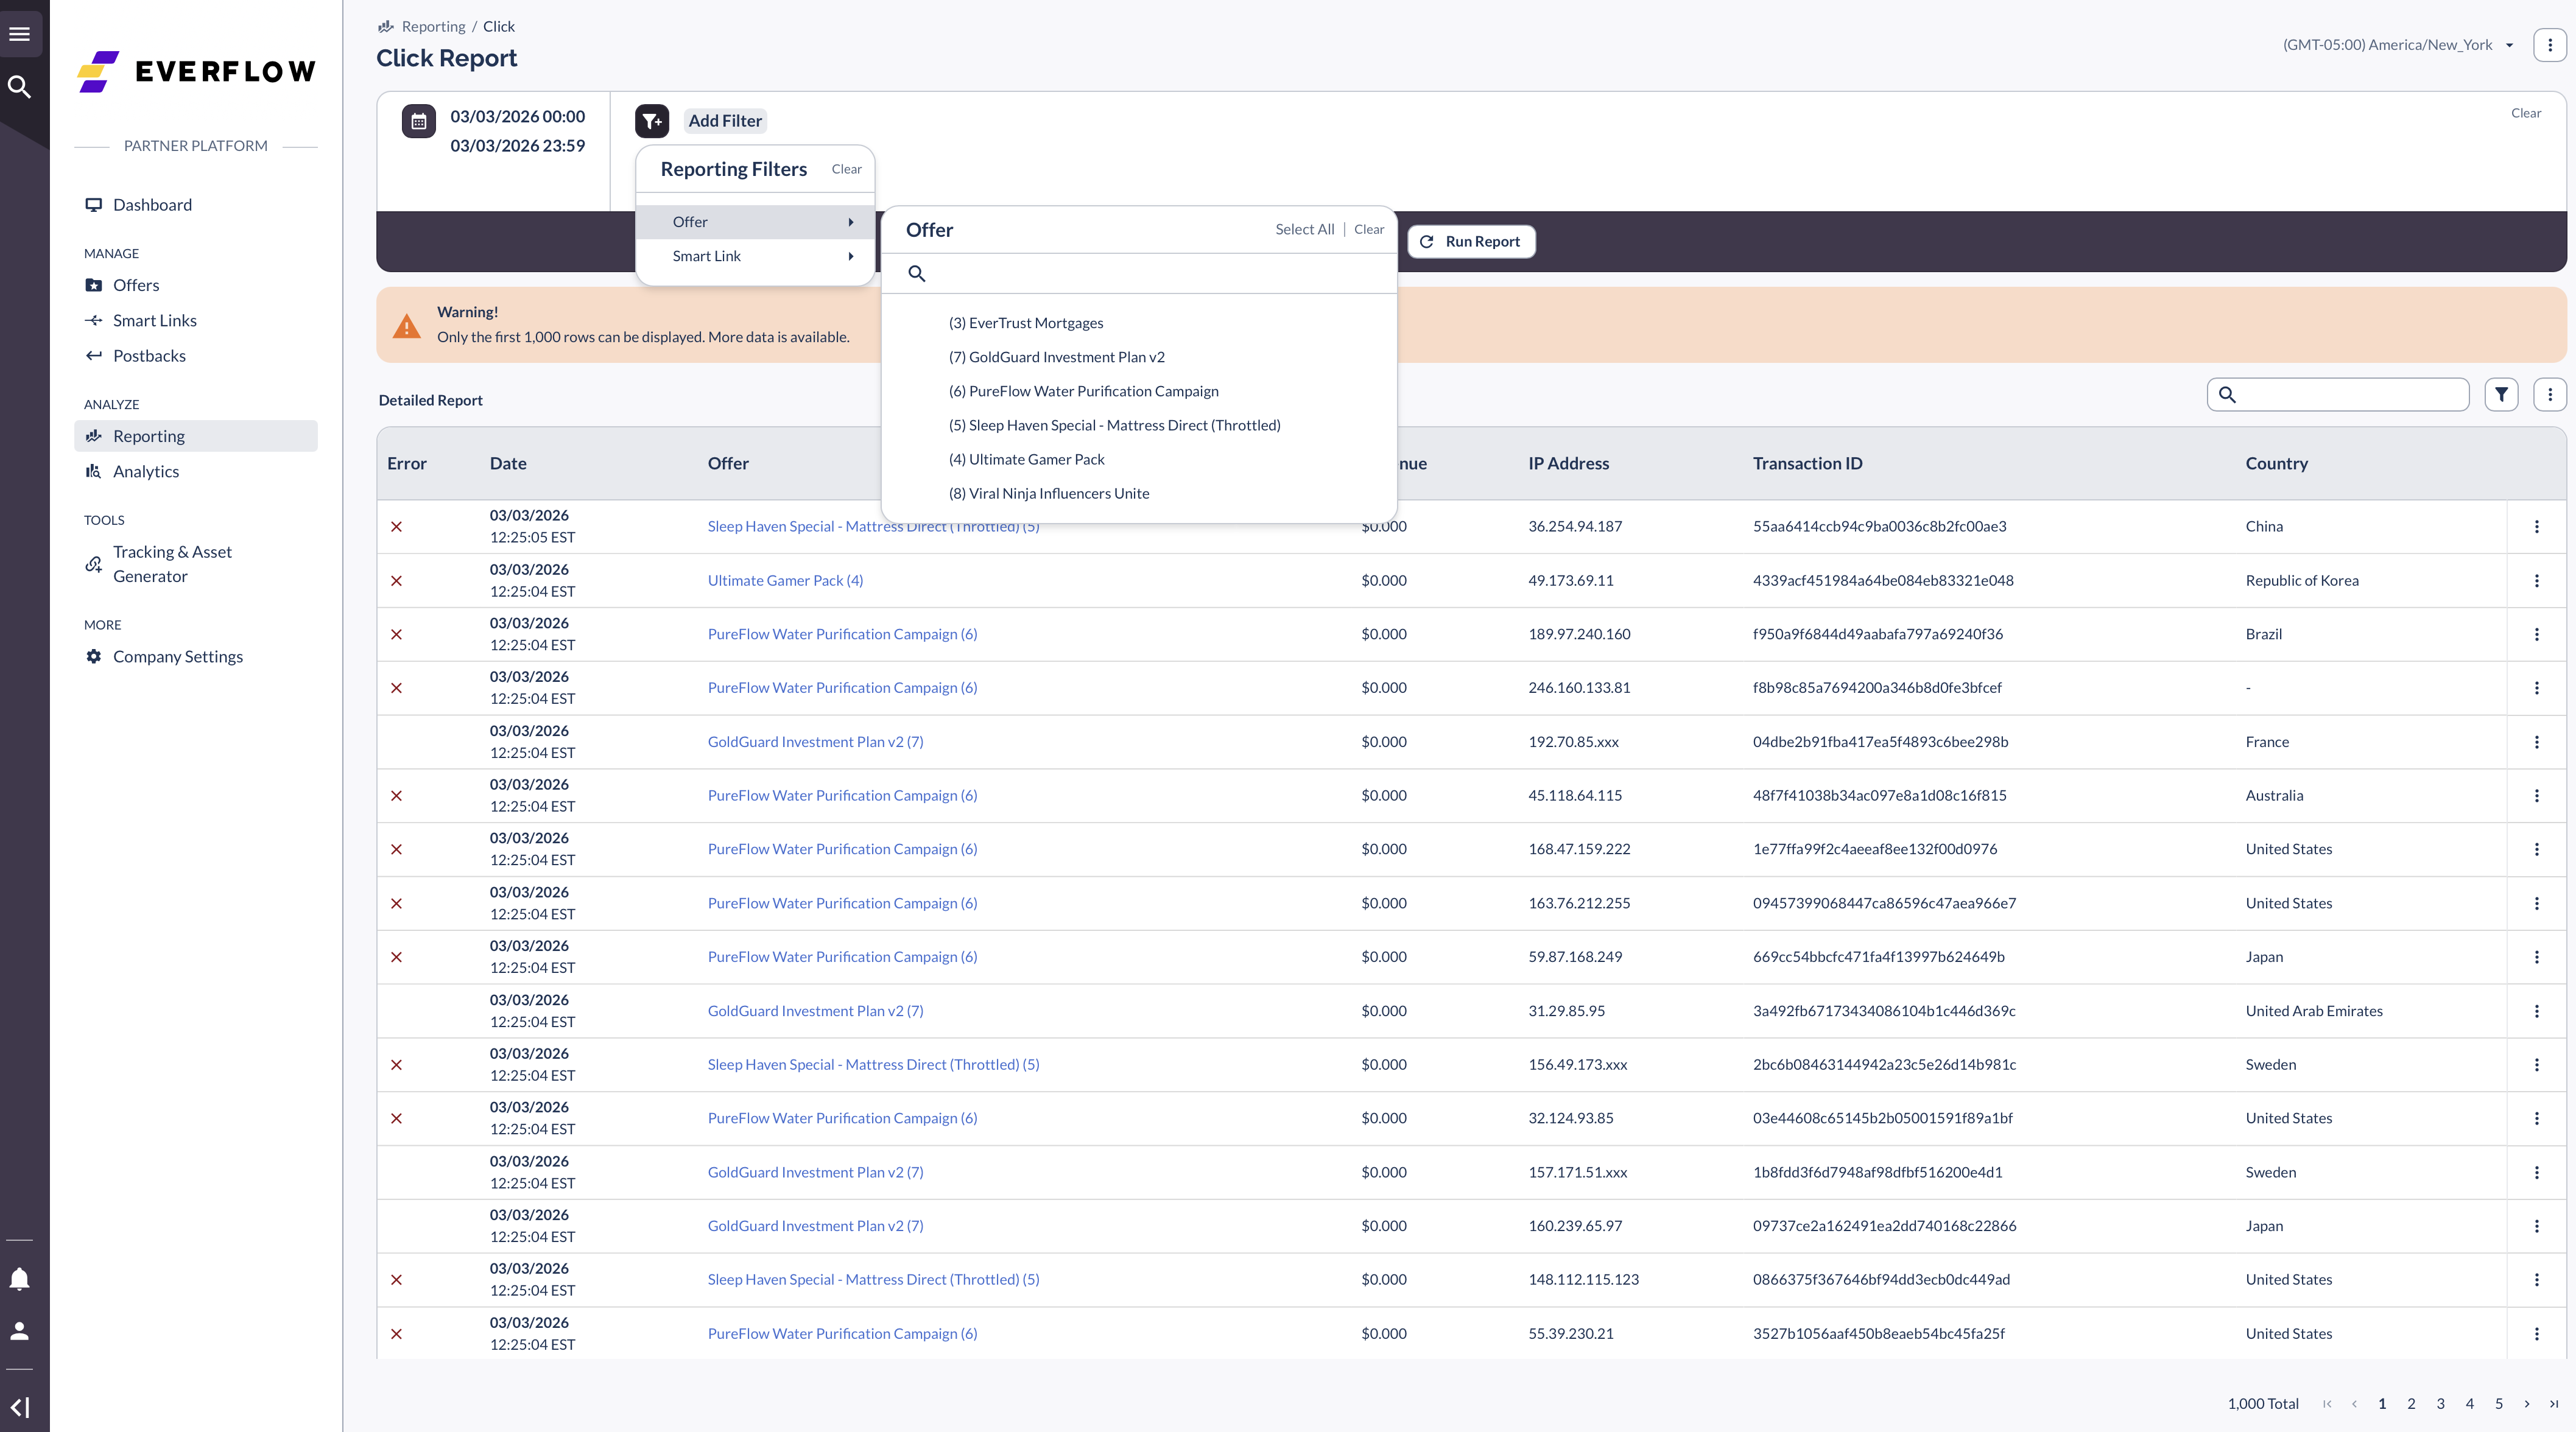Open the table filter icon beside search box

coord(2502,395)
